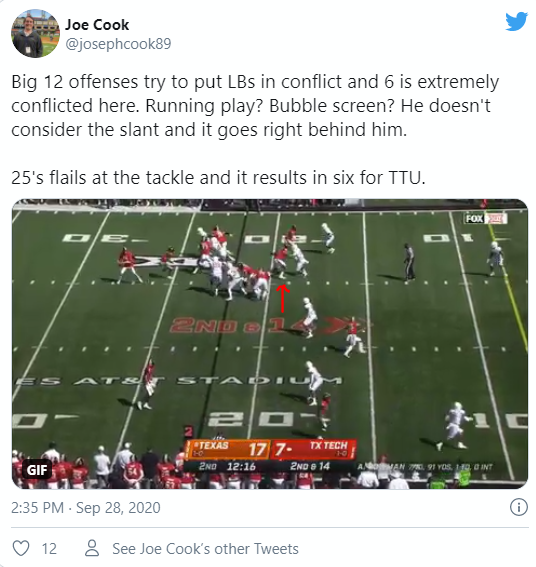Open the Joe Cook display name
This screenshot has width=536, height=567.
pos(97,25)
